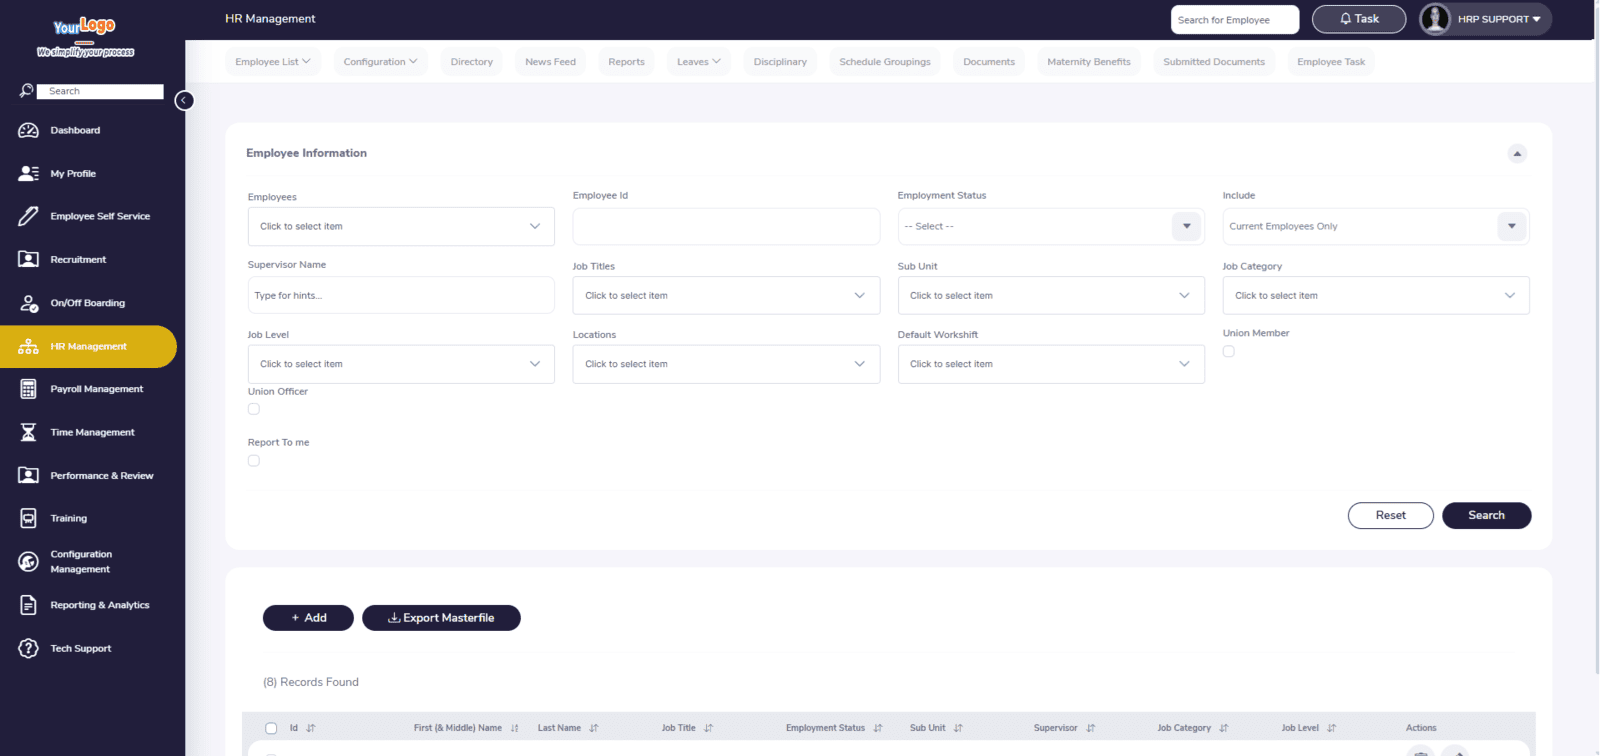Collapse the Employee Information panel
The height and width of the screenshot is (756, 1600).
[1517, 153]
